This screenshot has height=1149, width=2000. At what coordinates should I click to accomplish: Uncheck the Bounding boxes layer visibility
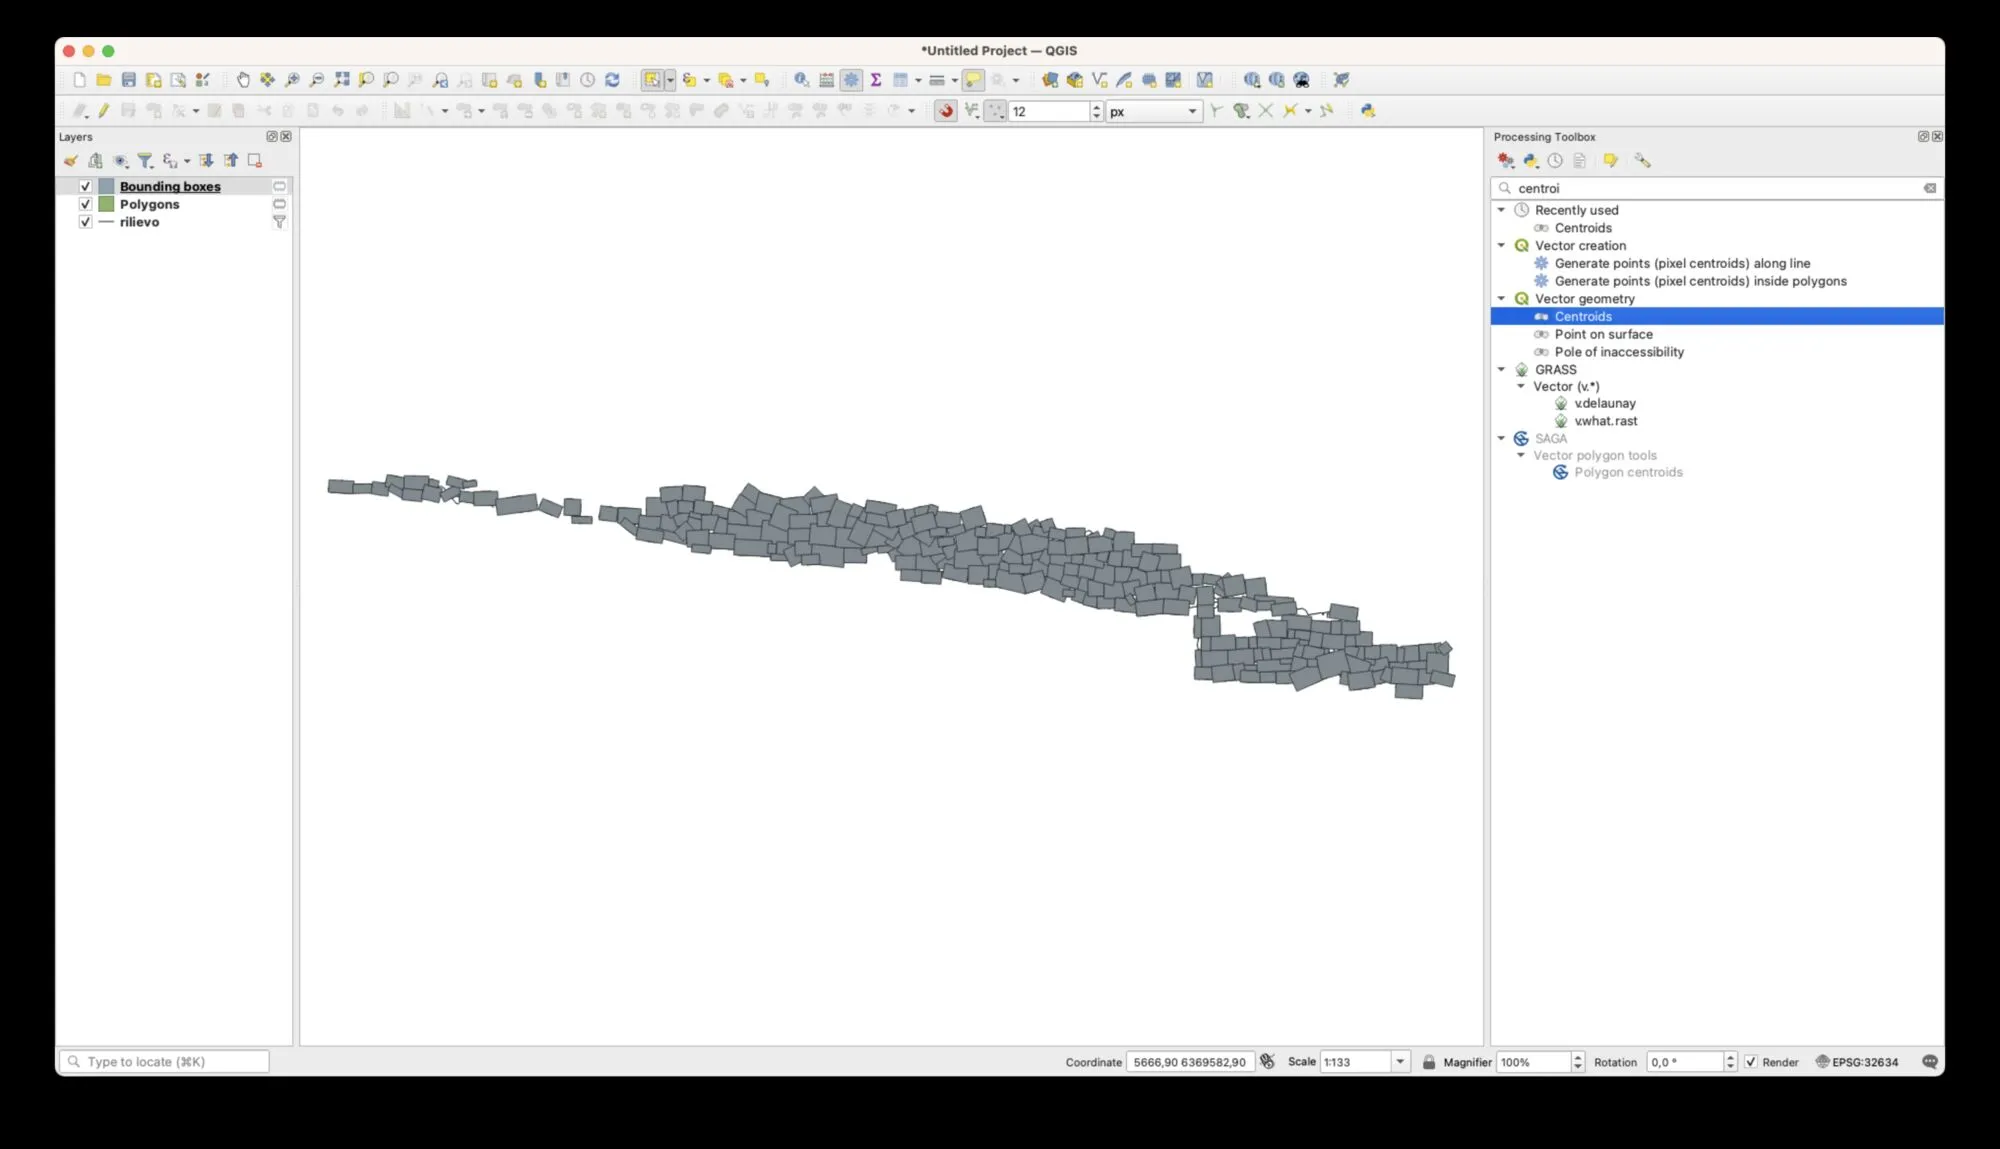click(x=85, y=186)
